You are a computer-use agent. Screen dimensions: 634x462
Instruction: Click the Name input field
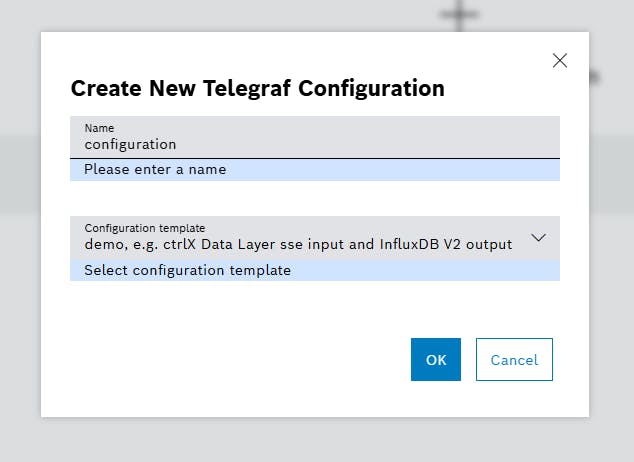coord(315,137)
